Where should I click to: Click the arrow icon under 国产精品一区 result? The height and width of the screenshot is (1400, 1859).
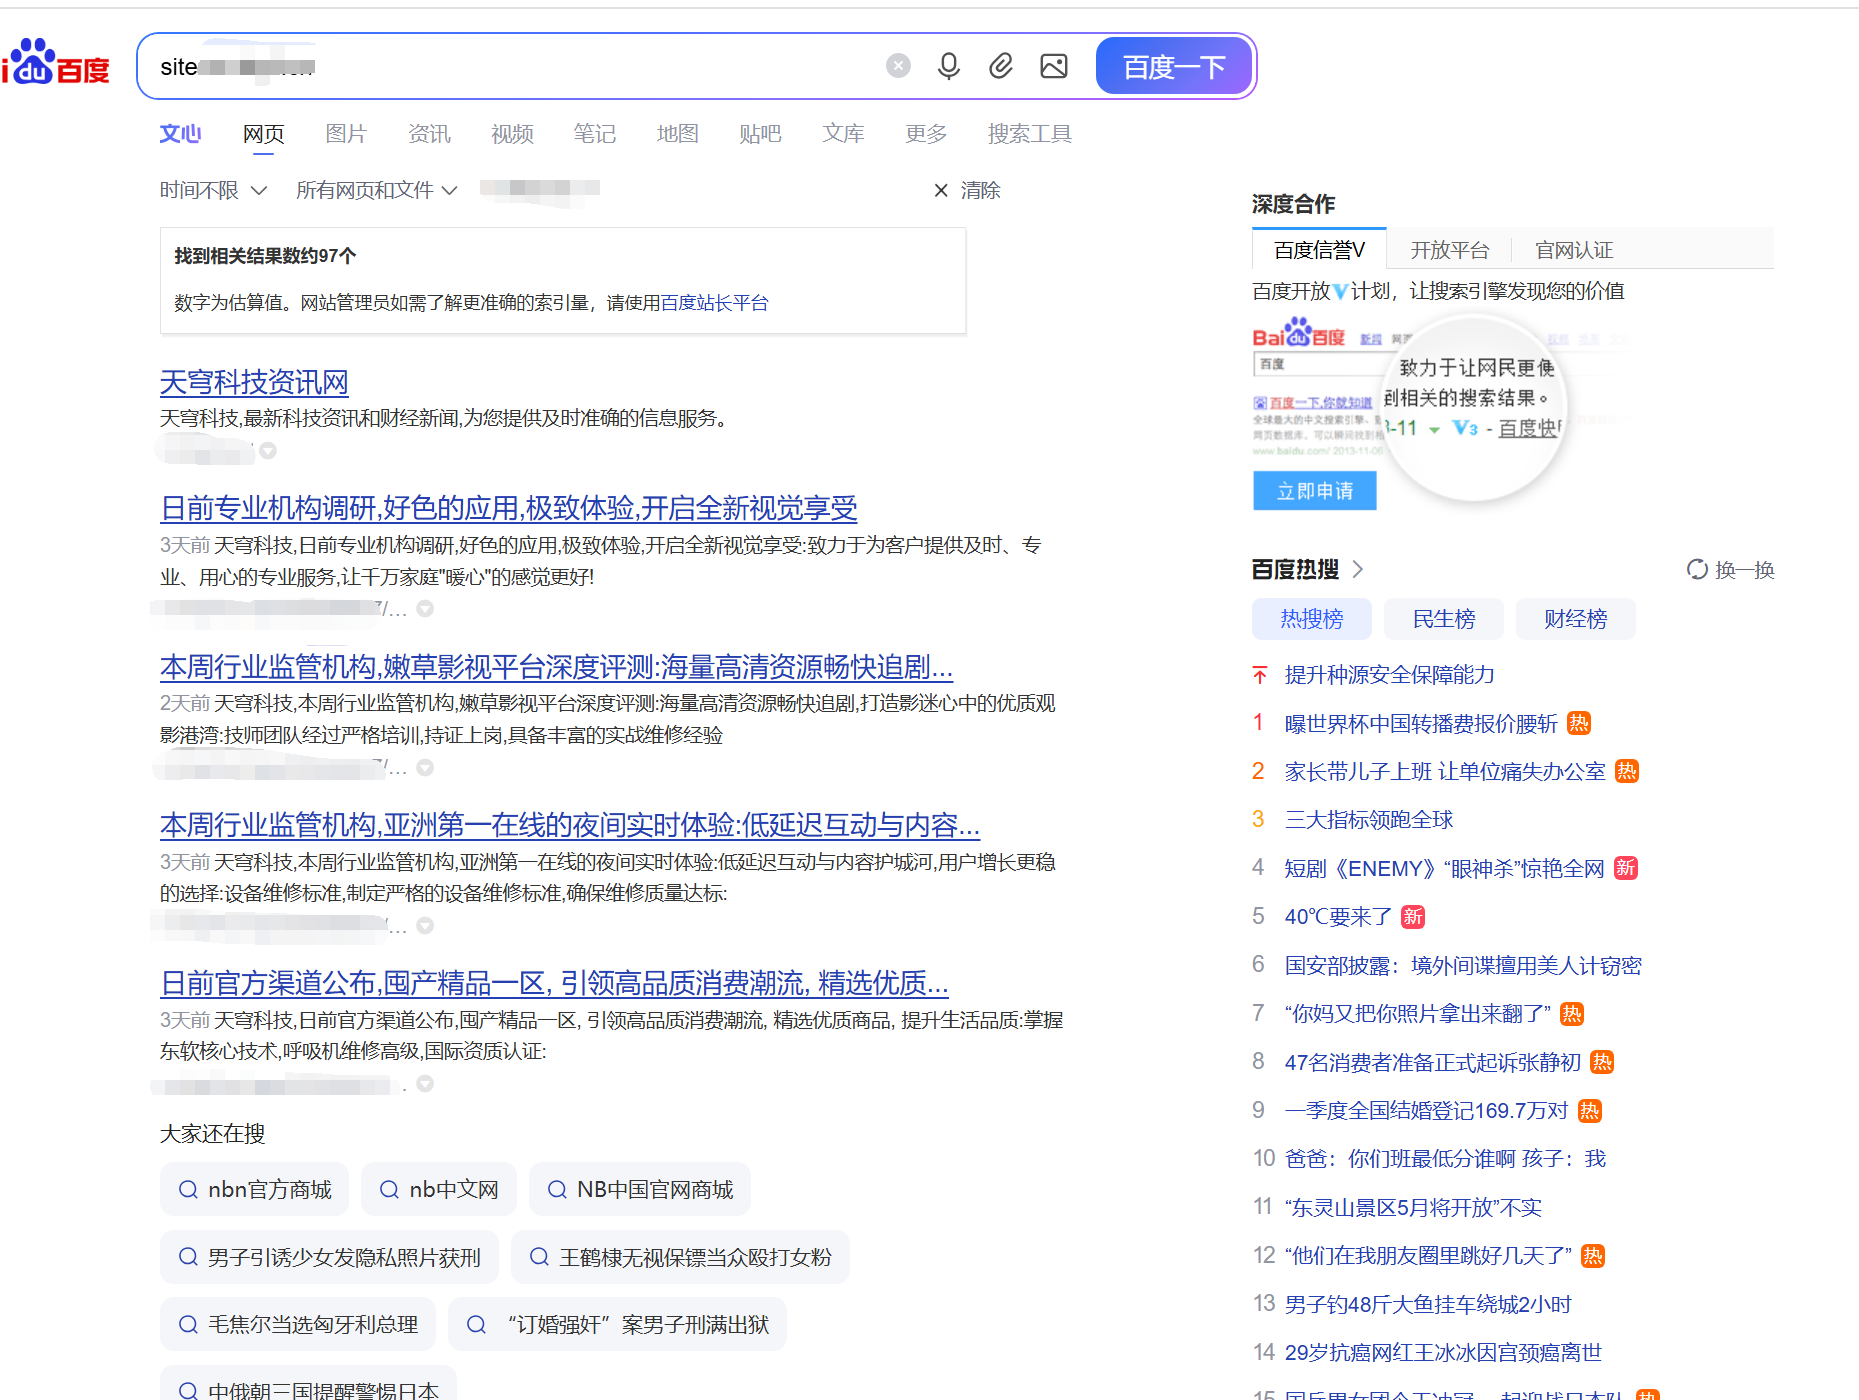(425, 1084)
